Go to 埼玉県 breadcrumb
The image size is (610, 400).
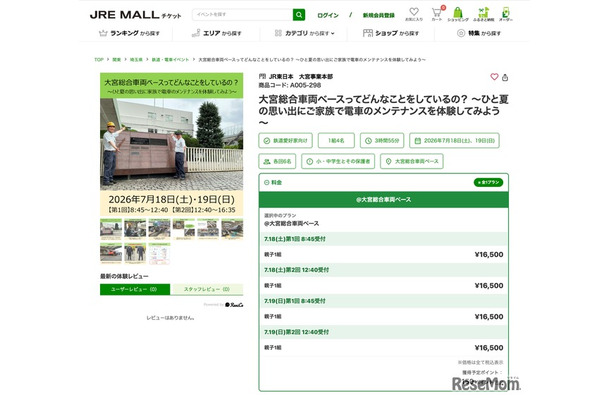pyautogui.click(x=136, y=60)
